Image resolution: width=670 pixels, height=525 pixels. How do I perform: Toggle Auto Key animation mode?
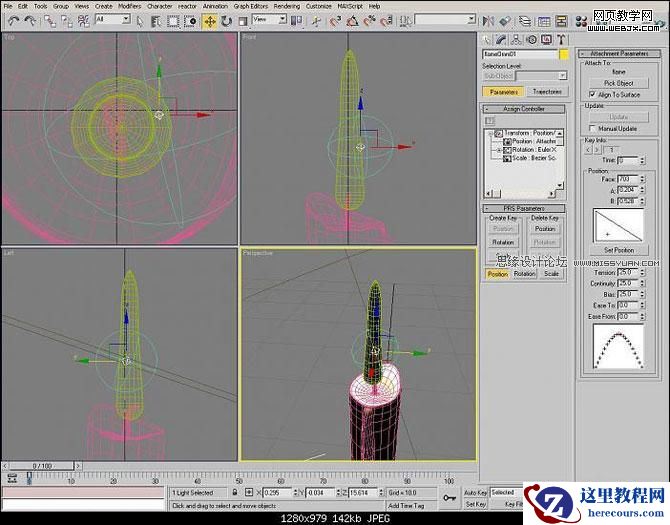pyautogui.click(x=475, y=492)
